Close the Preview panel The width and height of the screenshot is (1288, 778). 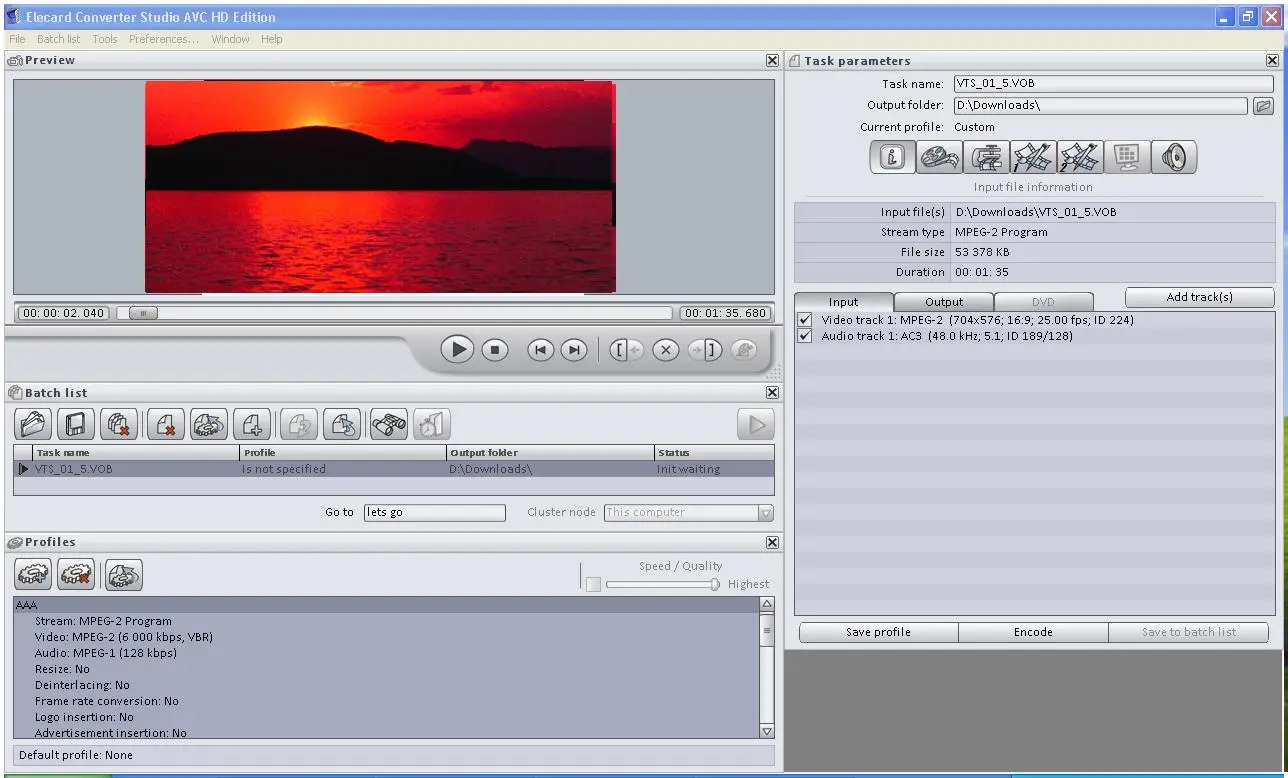tap(772, 60)
